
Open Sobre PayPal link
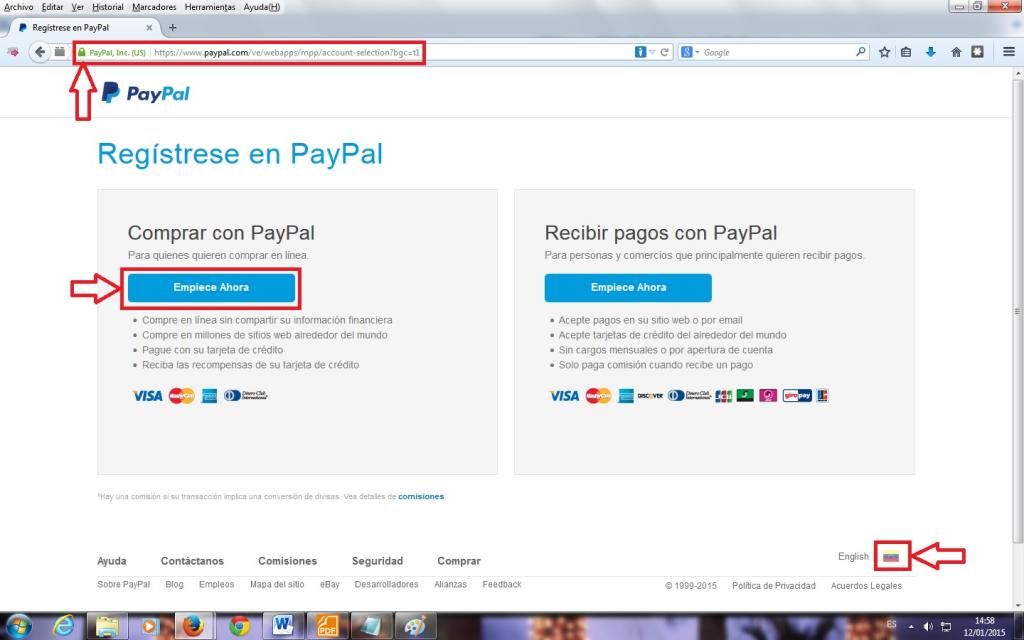tap(123, 584)
